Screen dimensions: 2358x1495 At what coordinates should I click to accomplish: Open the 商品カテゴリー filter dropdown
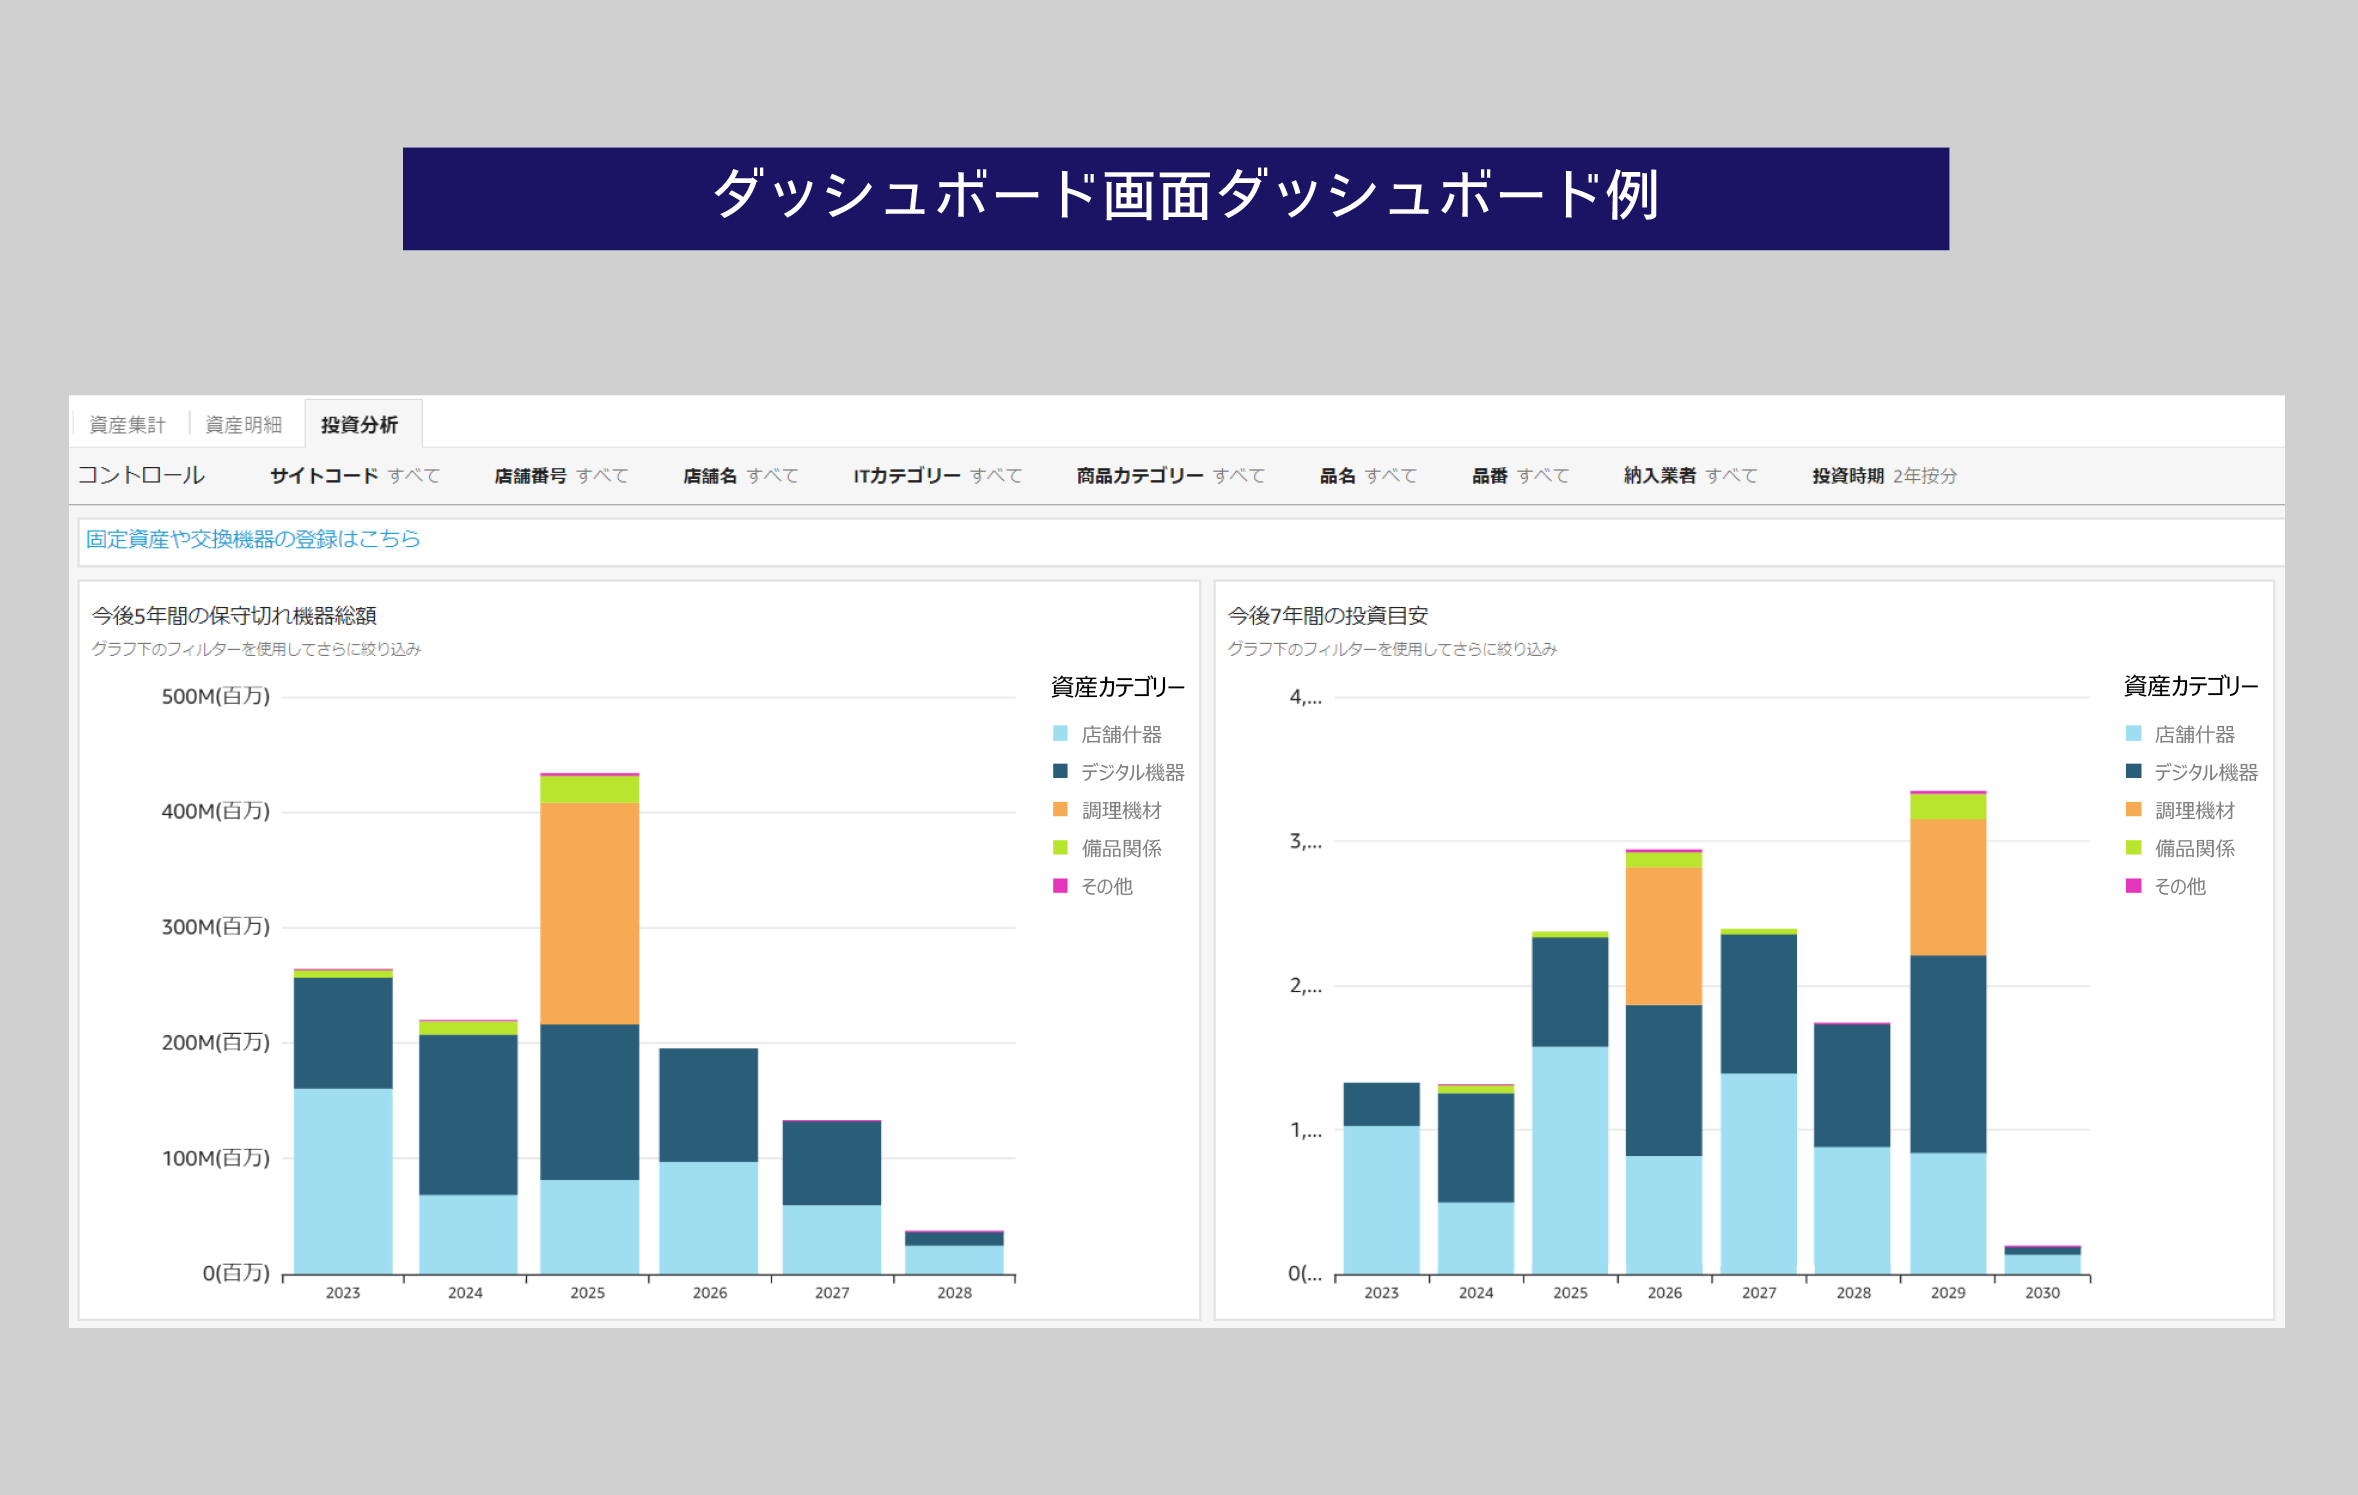[x=1170, y=476]
